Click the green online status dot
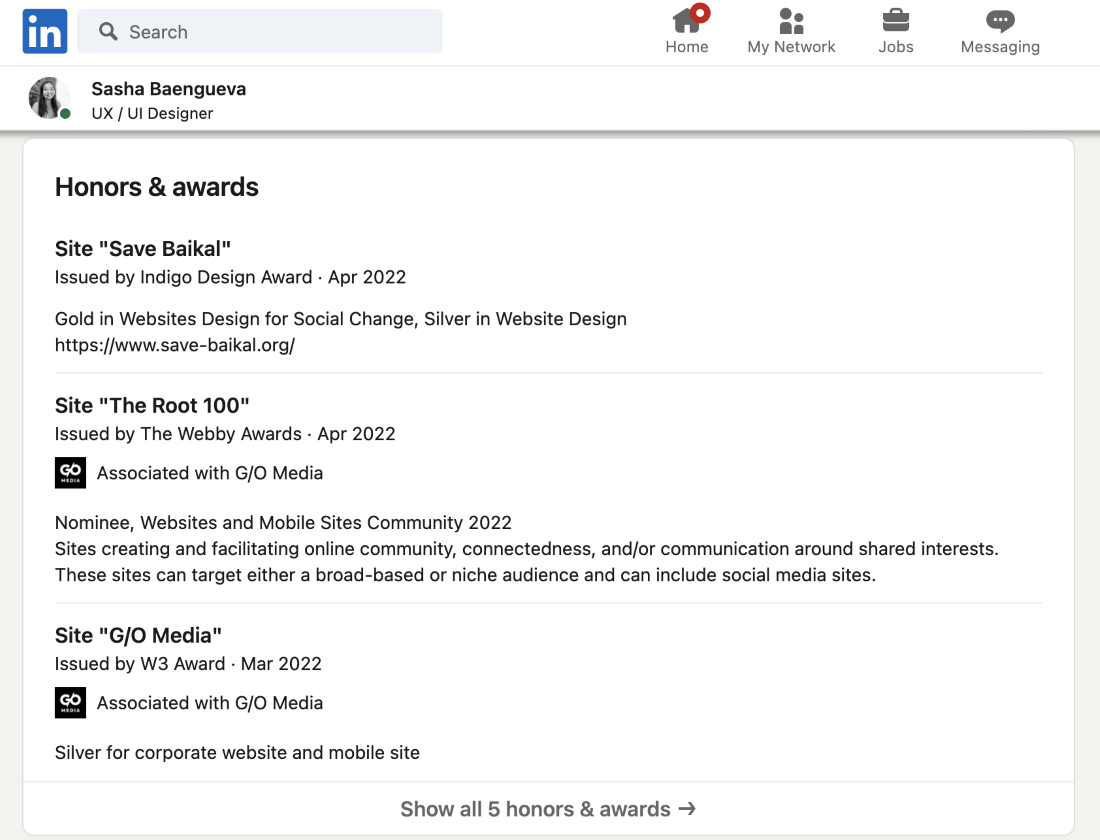The height and width of the screenshot is (840, 1100). pos(66,114)
